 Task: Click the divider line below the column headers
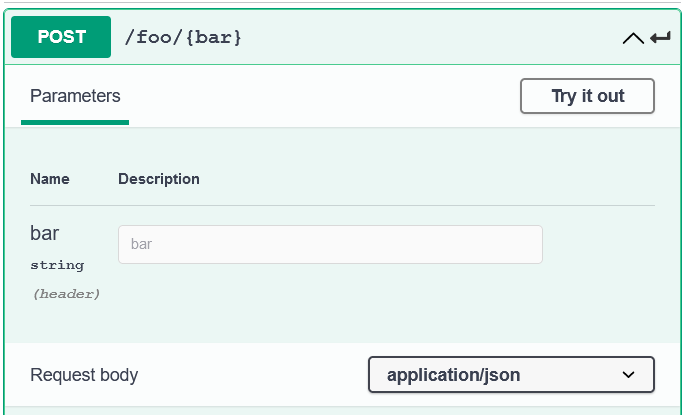342,206
